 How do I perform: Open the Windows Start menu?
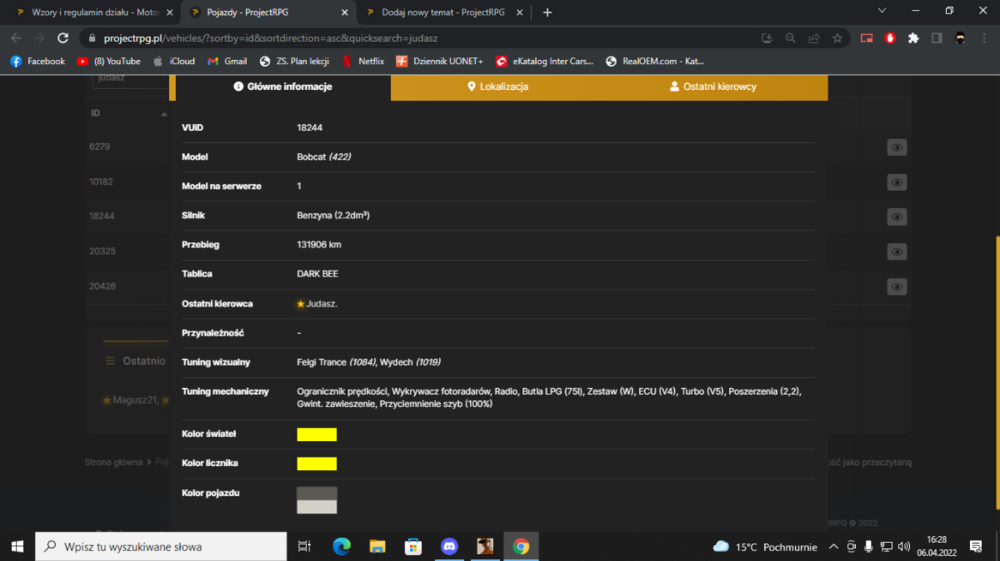coord(17,546)
